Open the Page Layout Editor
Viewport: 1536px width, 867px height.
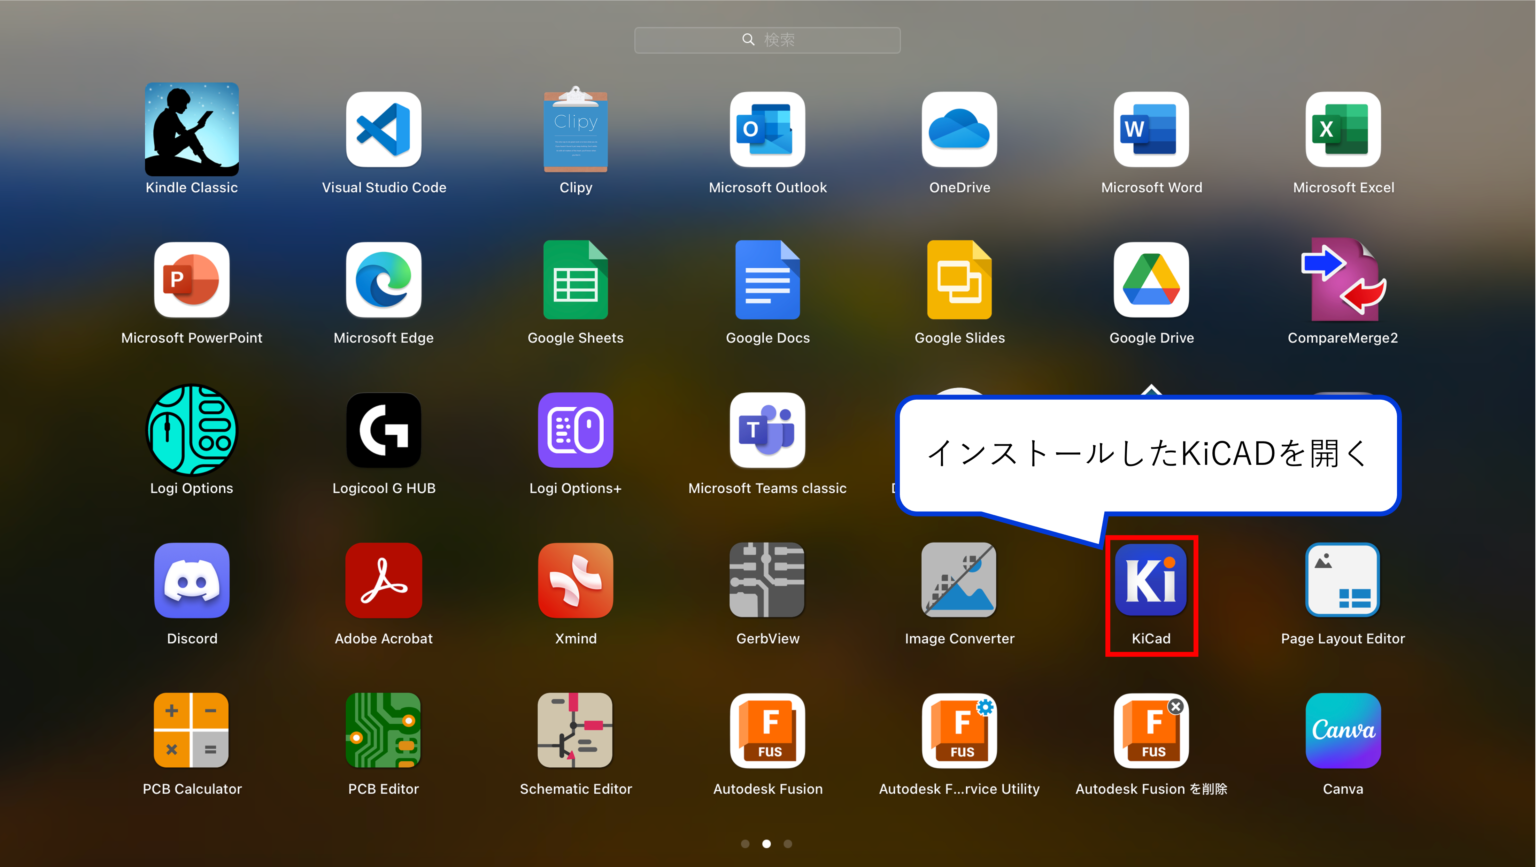(x=1343, y=580)
